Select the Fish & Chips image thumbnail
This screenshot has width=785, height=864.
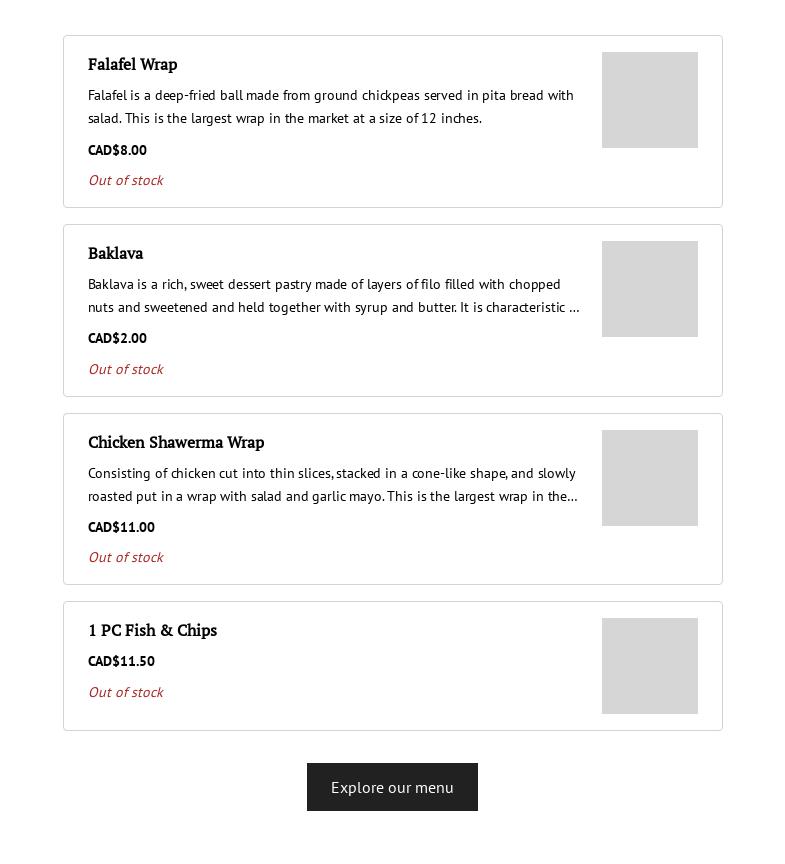650,666
